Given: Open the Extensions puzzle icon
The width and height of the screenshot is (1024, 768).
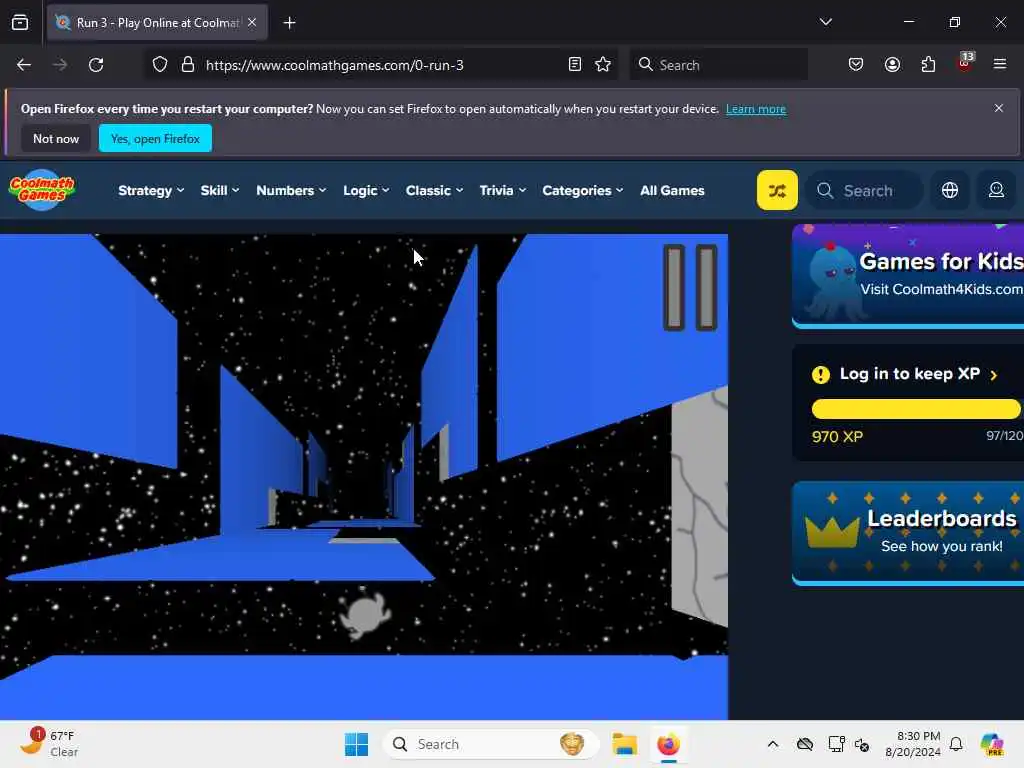Looking at the screenshot, I should pos(928,65).
